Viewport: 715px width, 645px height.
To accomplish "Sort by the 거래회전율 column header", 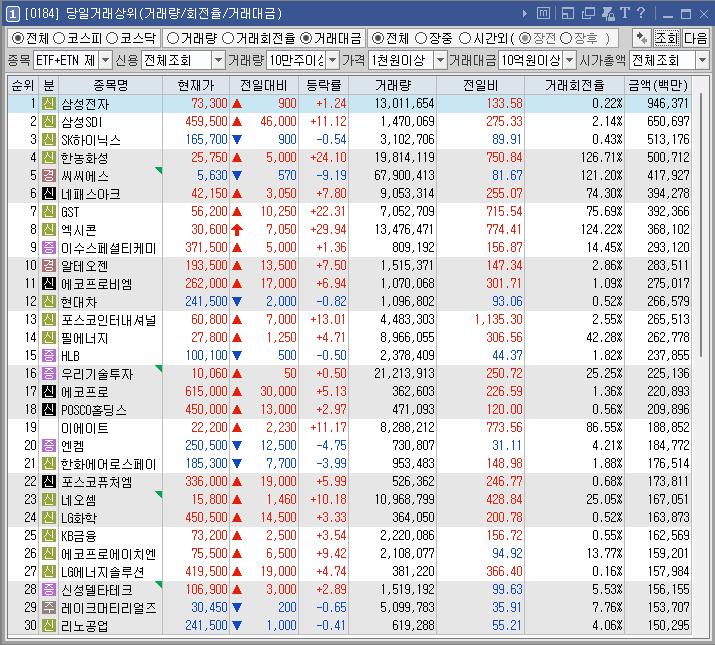I will 575,85.
